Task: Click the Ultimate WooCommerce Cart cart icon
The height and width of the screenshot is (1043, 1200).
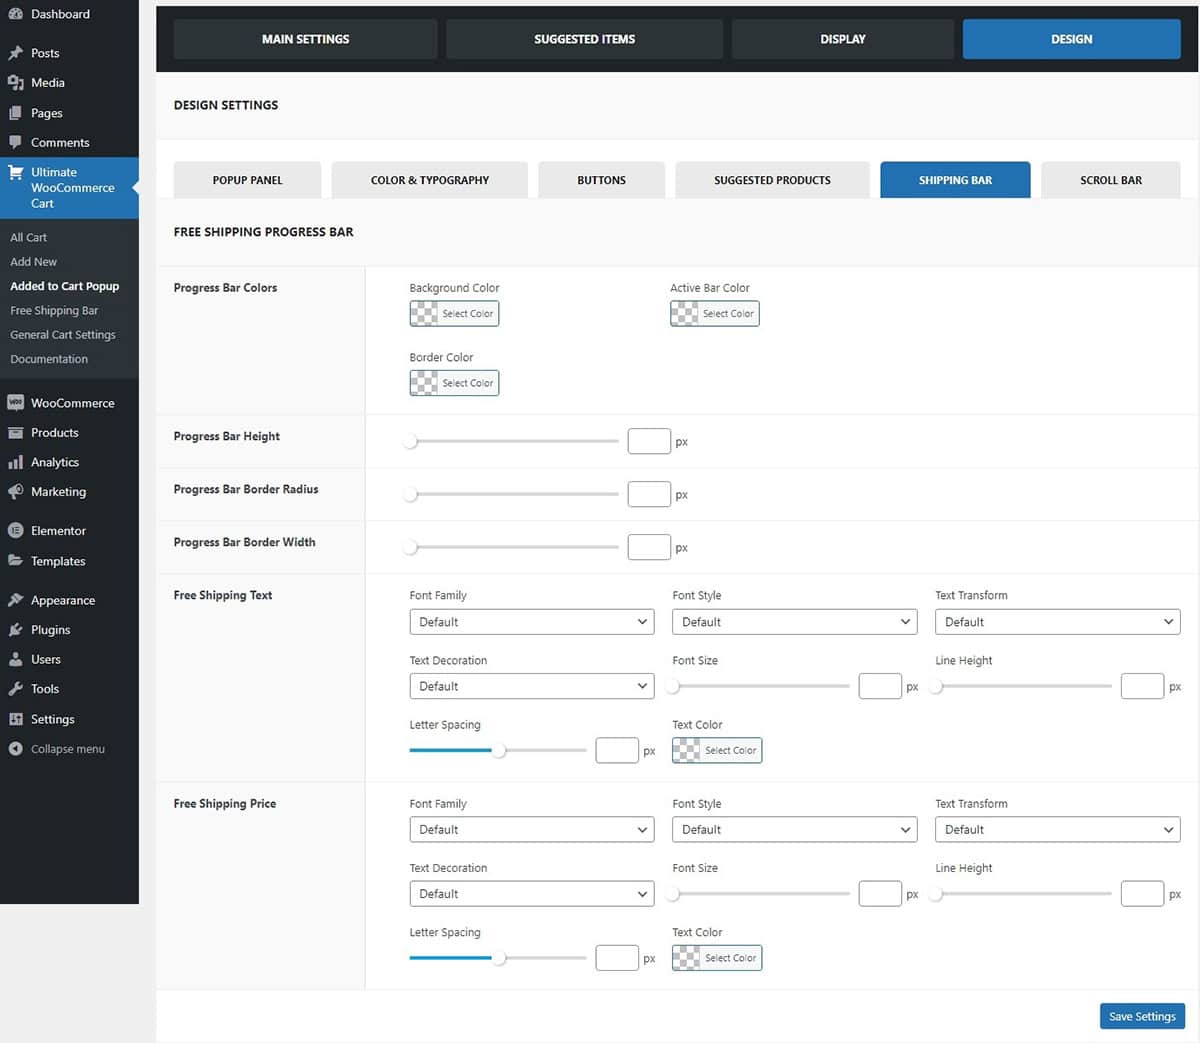Action: coord(15,172)
